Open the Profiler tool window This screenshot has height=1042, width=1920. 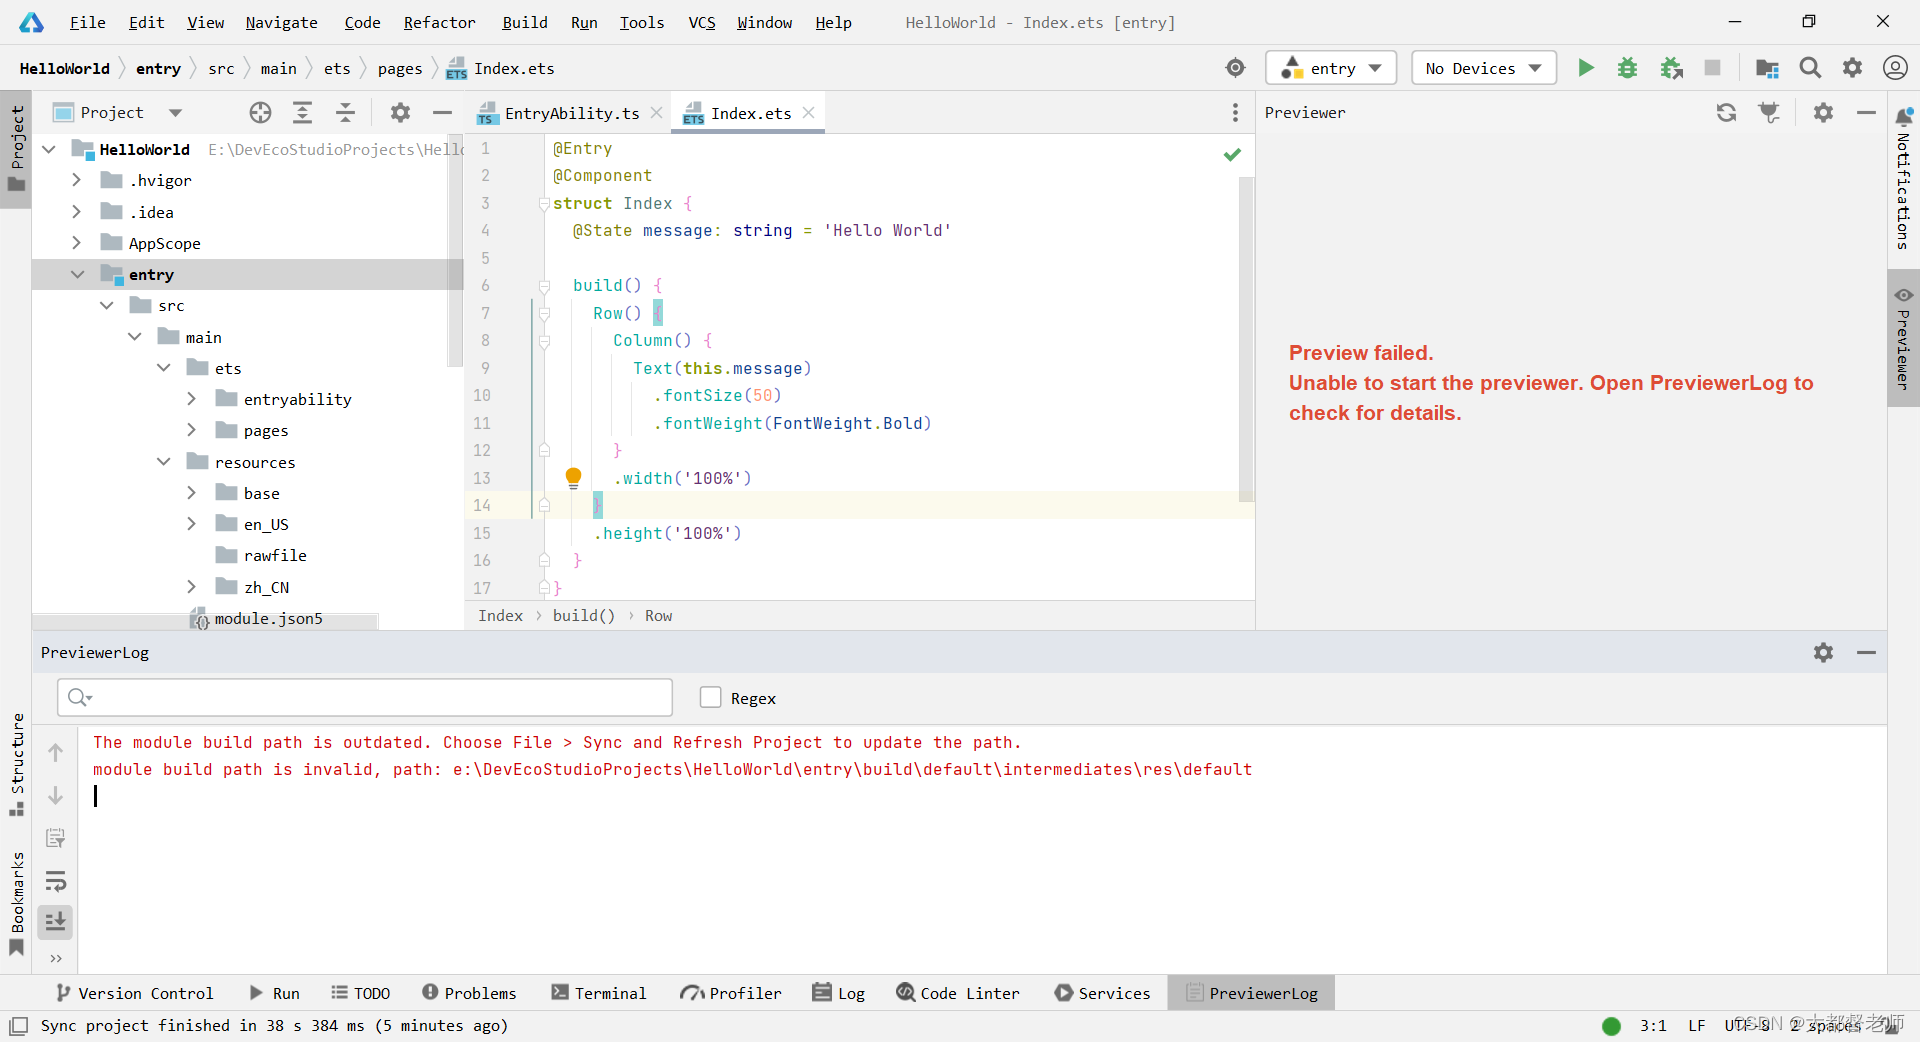point(731,993)
